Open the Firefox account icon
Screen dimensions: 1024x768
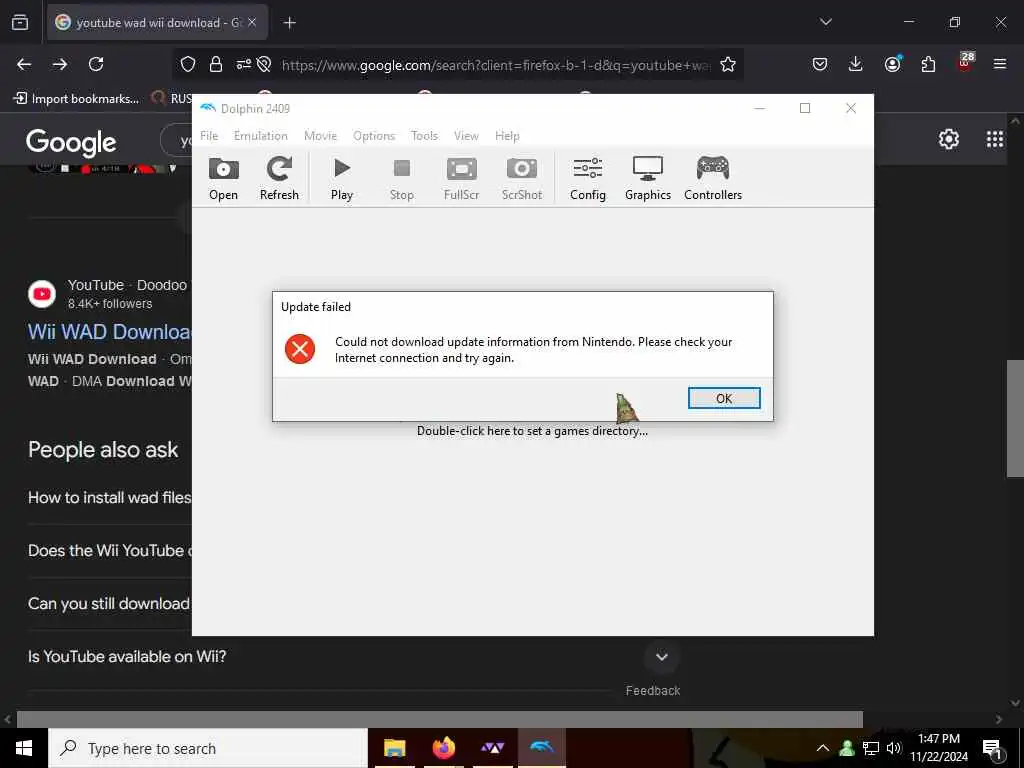pos(892,64)
